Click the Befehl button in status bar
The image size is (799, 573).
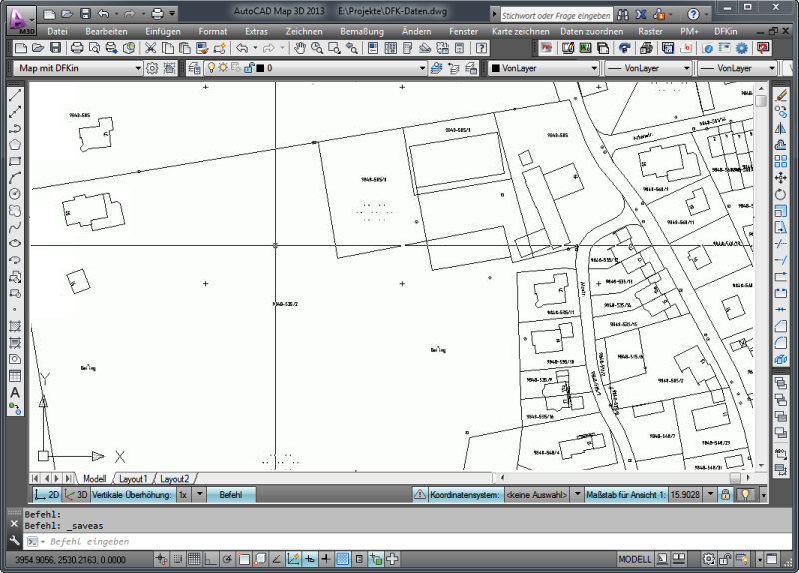pyautogui.click(x=231, y=494)
